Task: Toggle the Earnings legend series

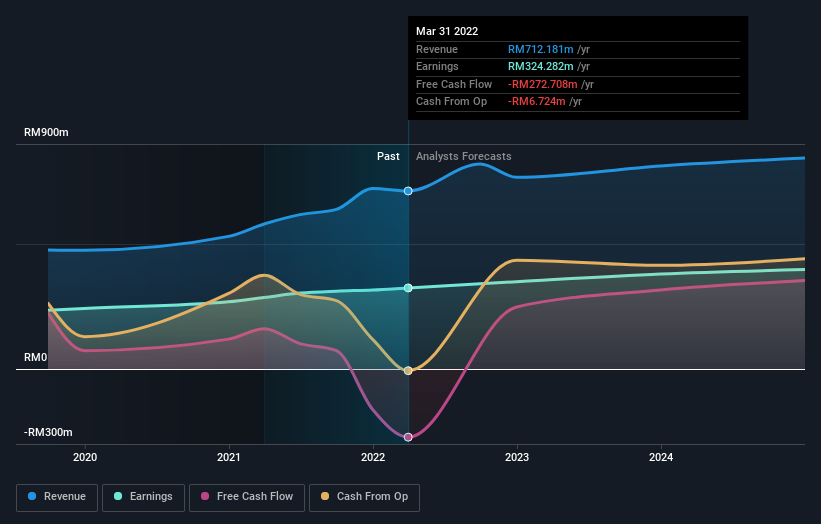Action: 143,497
